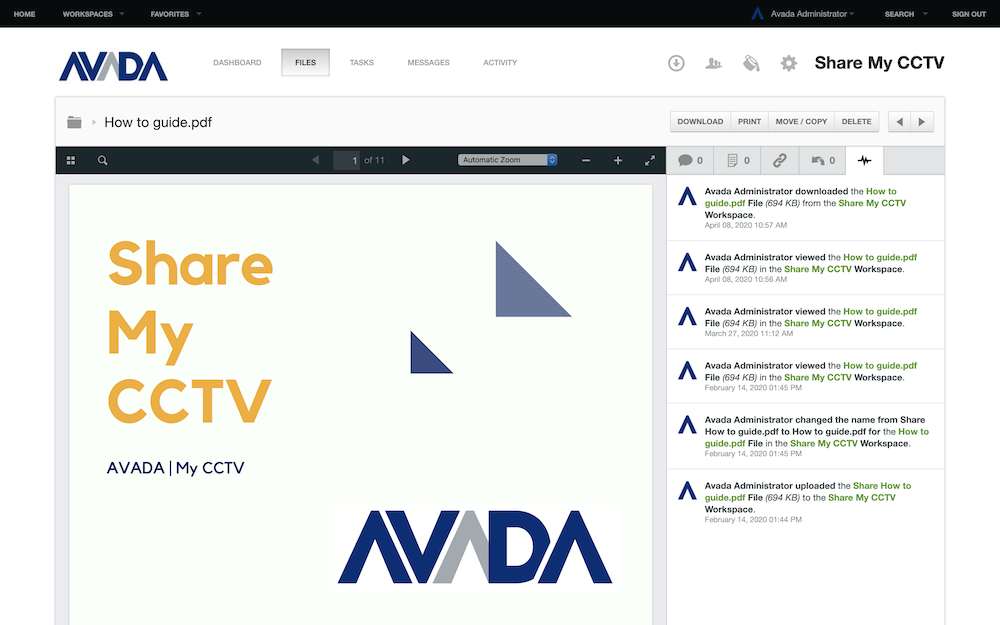Open the PDF search magnifier

click(x=102, y=160)
